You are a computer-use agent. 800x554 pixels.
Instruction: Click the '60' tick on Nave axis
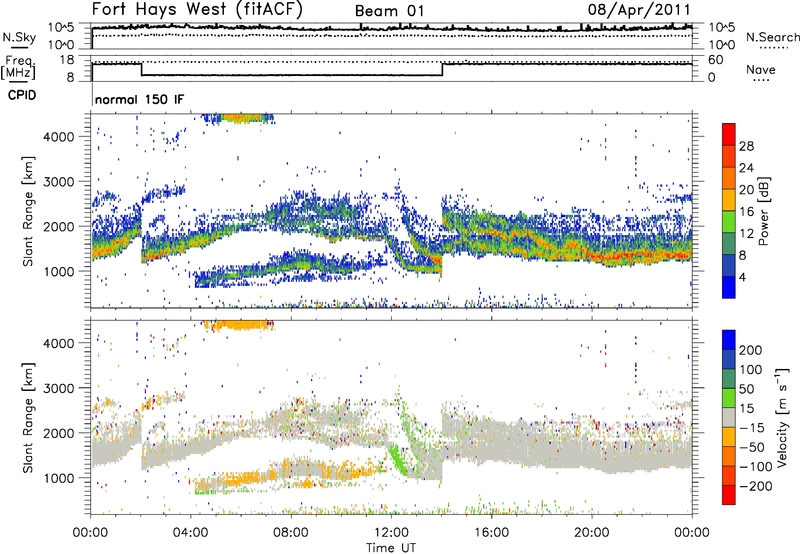pyautogui.click(x=715, y=60)
